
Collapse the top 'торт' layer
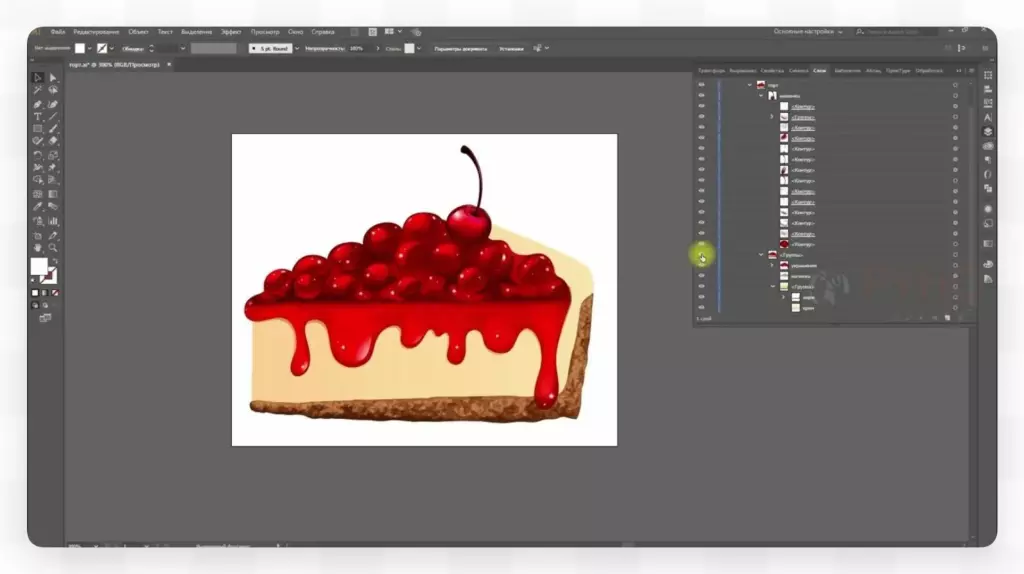click(750, 85)
